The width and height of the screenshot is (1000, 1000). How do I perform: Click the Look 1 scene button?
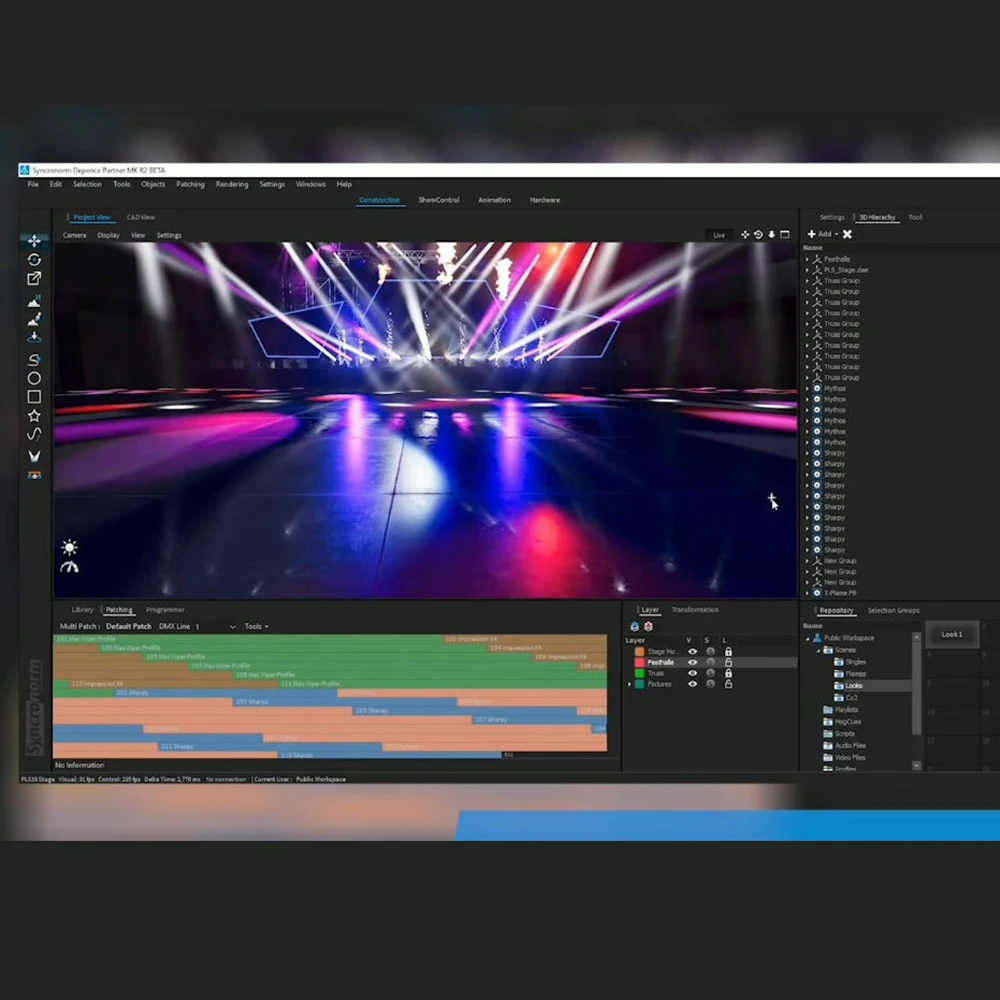point(952,634)
